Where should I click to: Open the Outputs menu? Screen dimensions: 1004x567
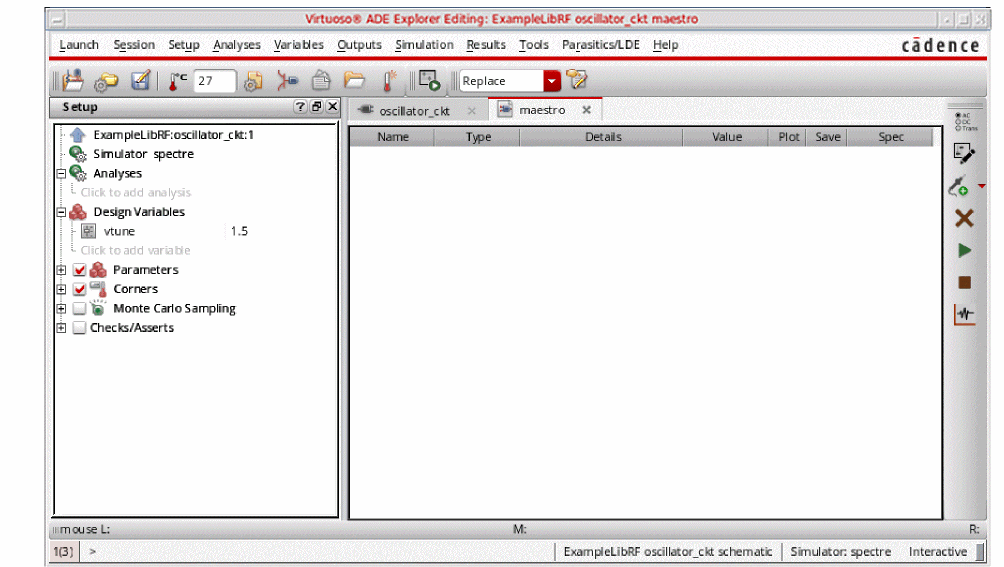(x=359, y=45)
